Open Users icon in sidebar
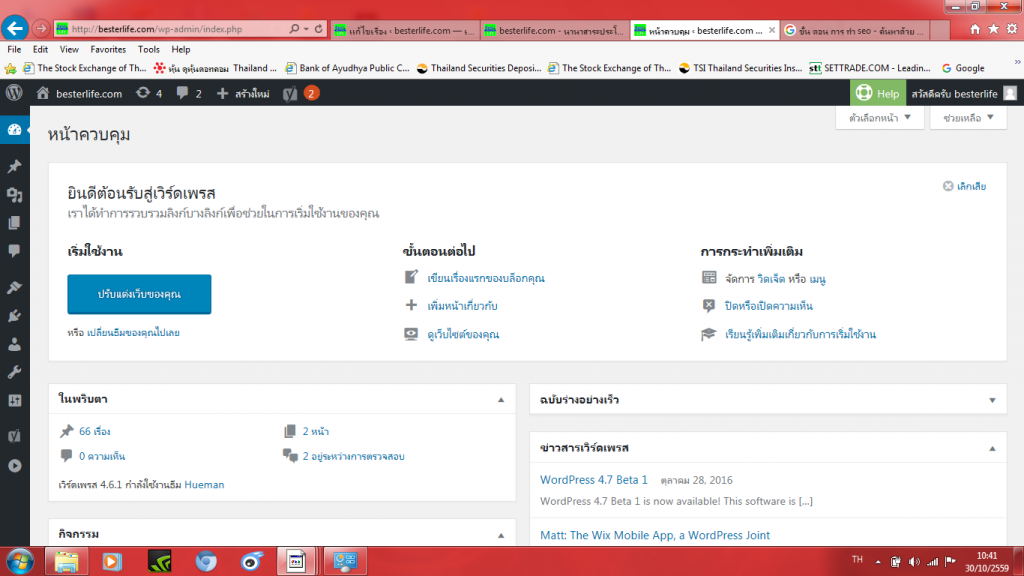 point(14,344)
